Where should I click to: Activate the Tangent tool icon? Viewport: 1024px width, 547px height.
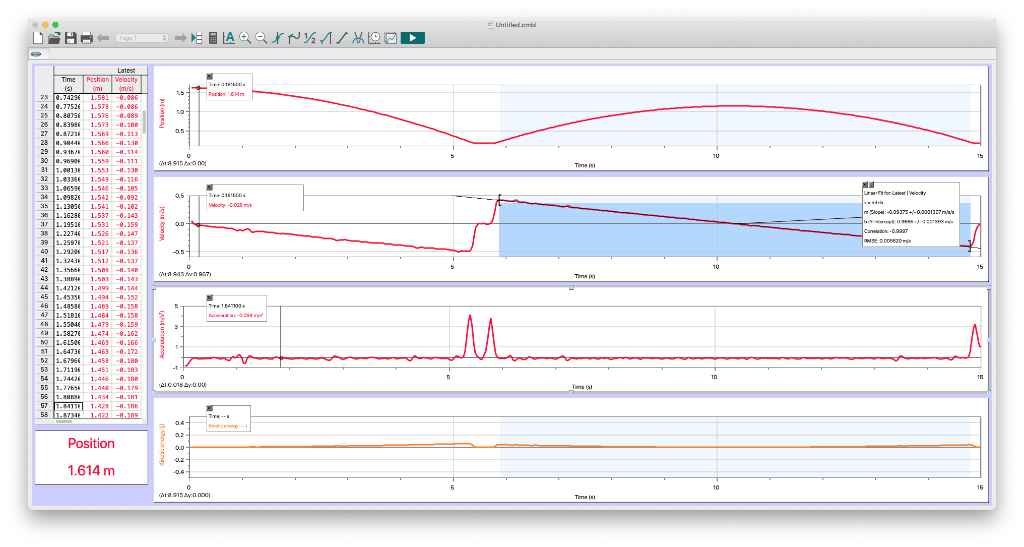294,39
